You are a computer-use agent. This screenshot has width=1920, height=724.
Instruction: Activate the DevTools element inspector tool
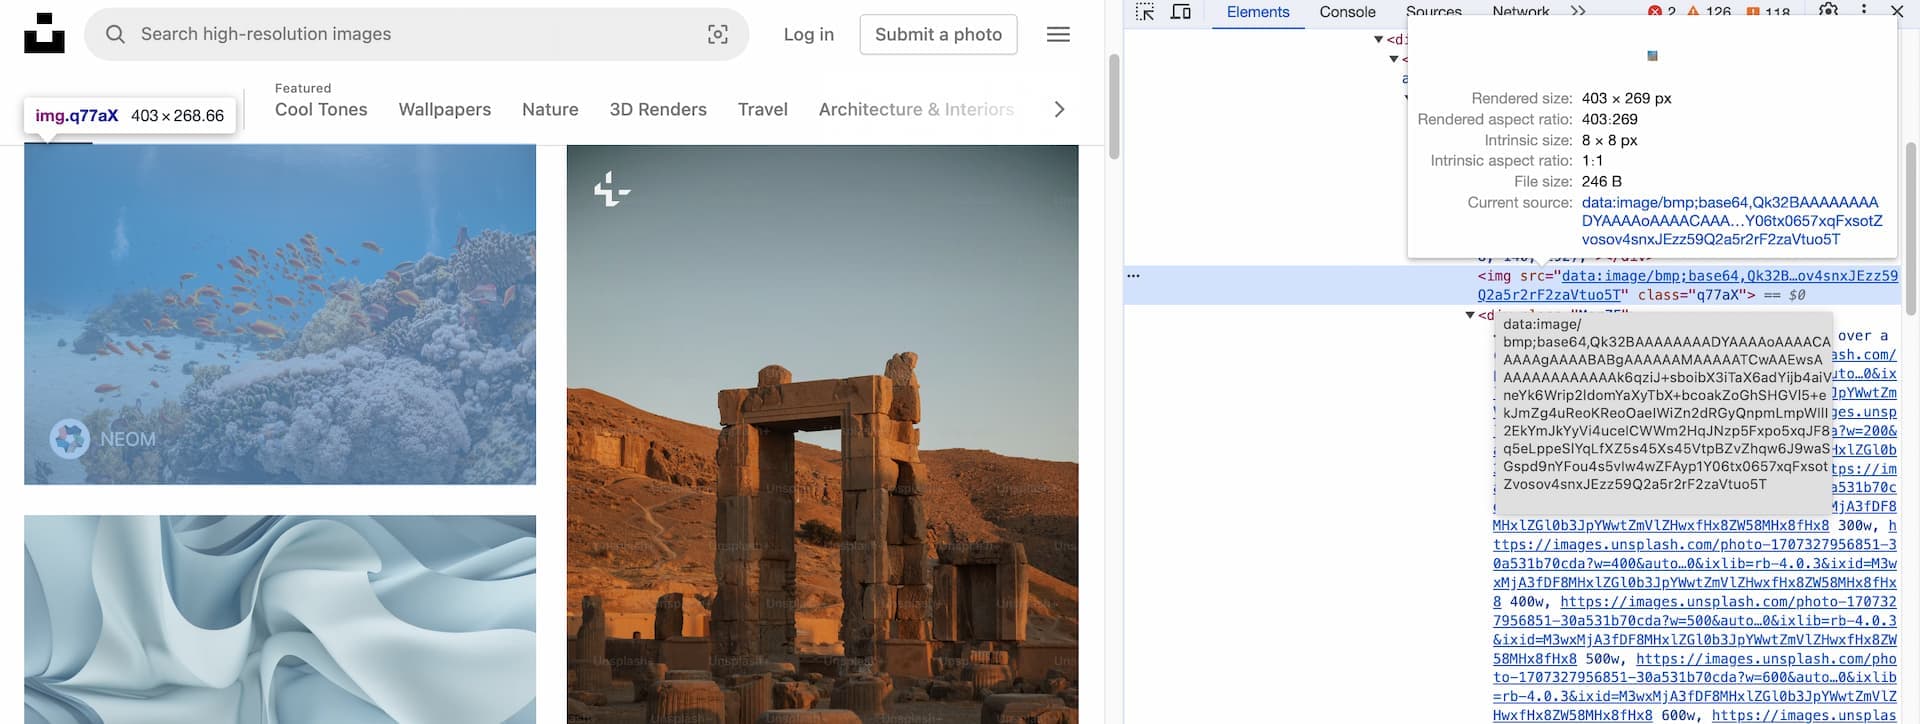pyautogui.click(x=1145, y=12)
